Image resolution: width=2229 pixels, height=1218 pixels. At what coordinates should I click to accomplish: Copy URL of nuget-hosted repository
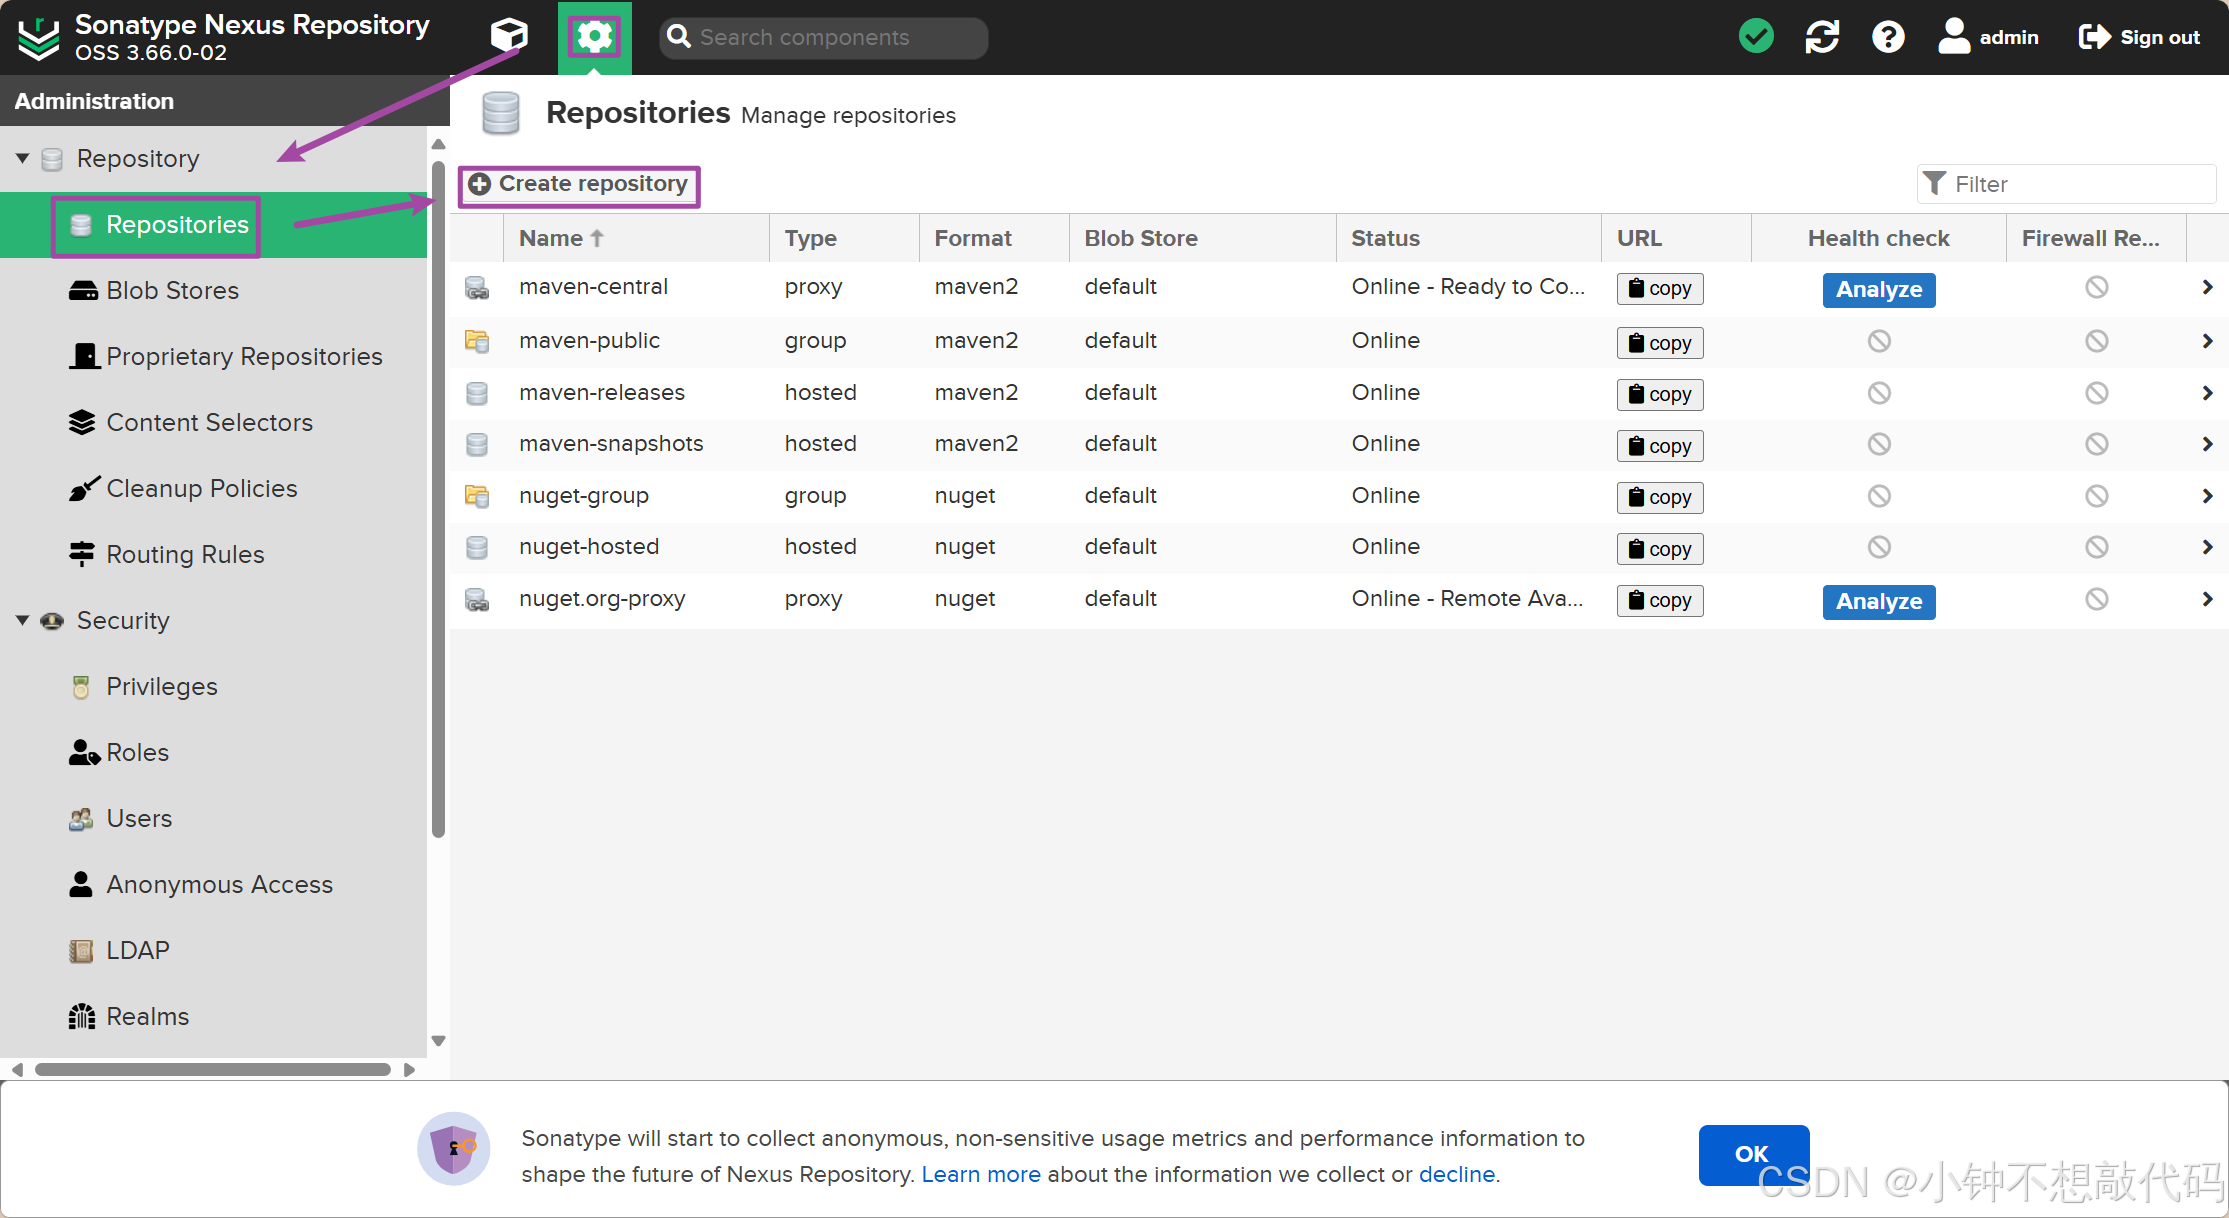(1660, 549)
